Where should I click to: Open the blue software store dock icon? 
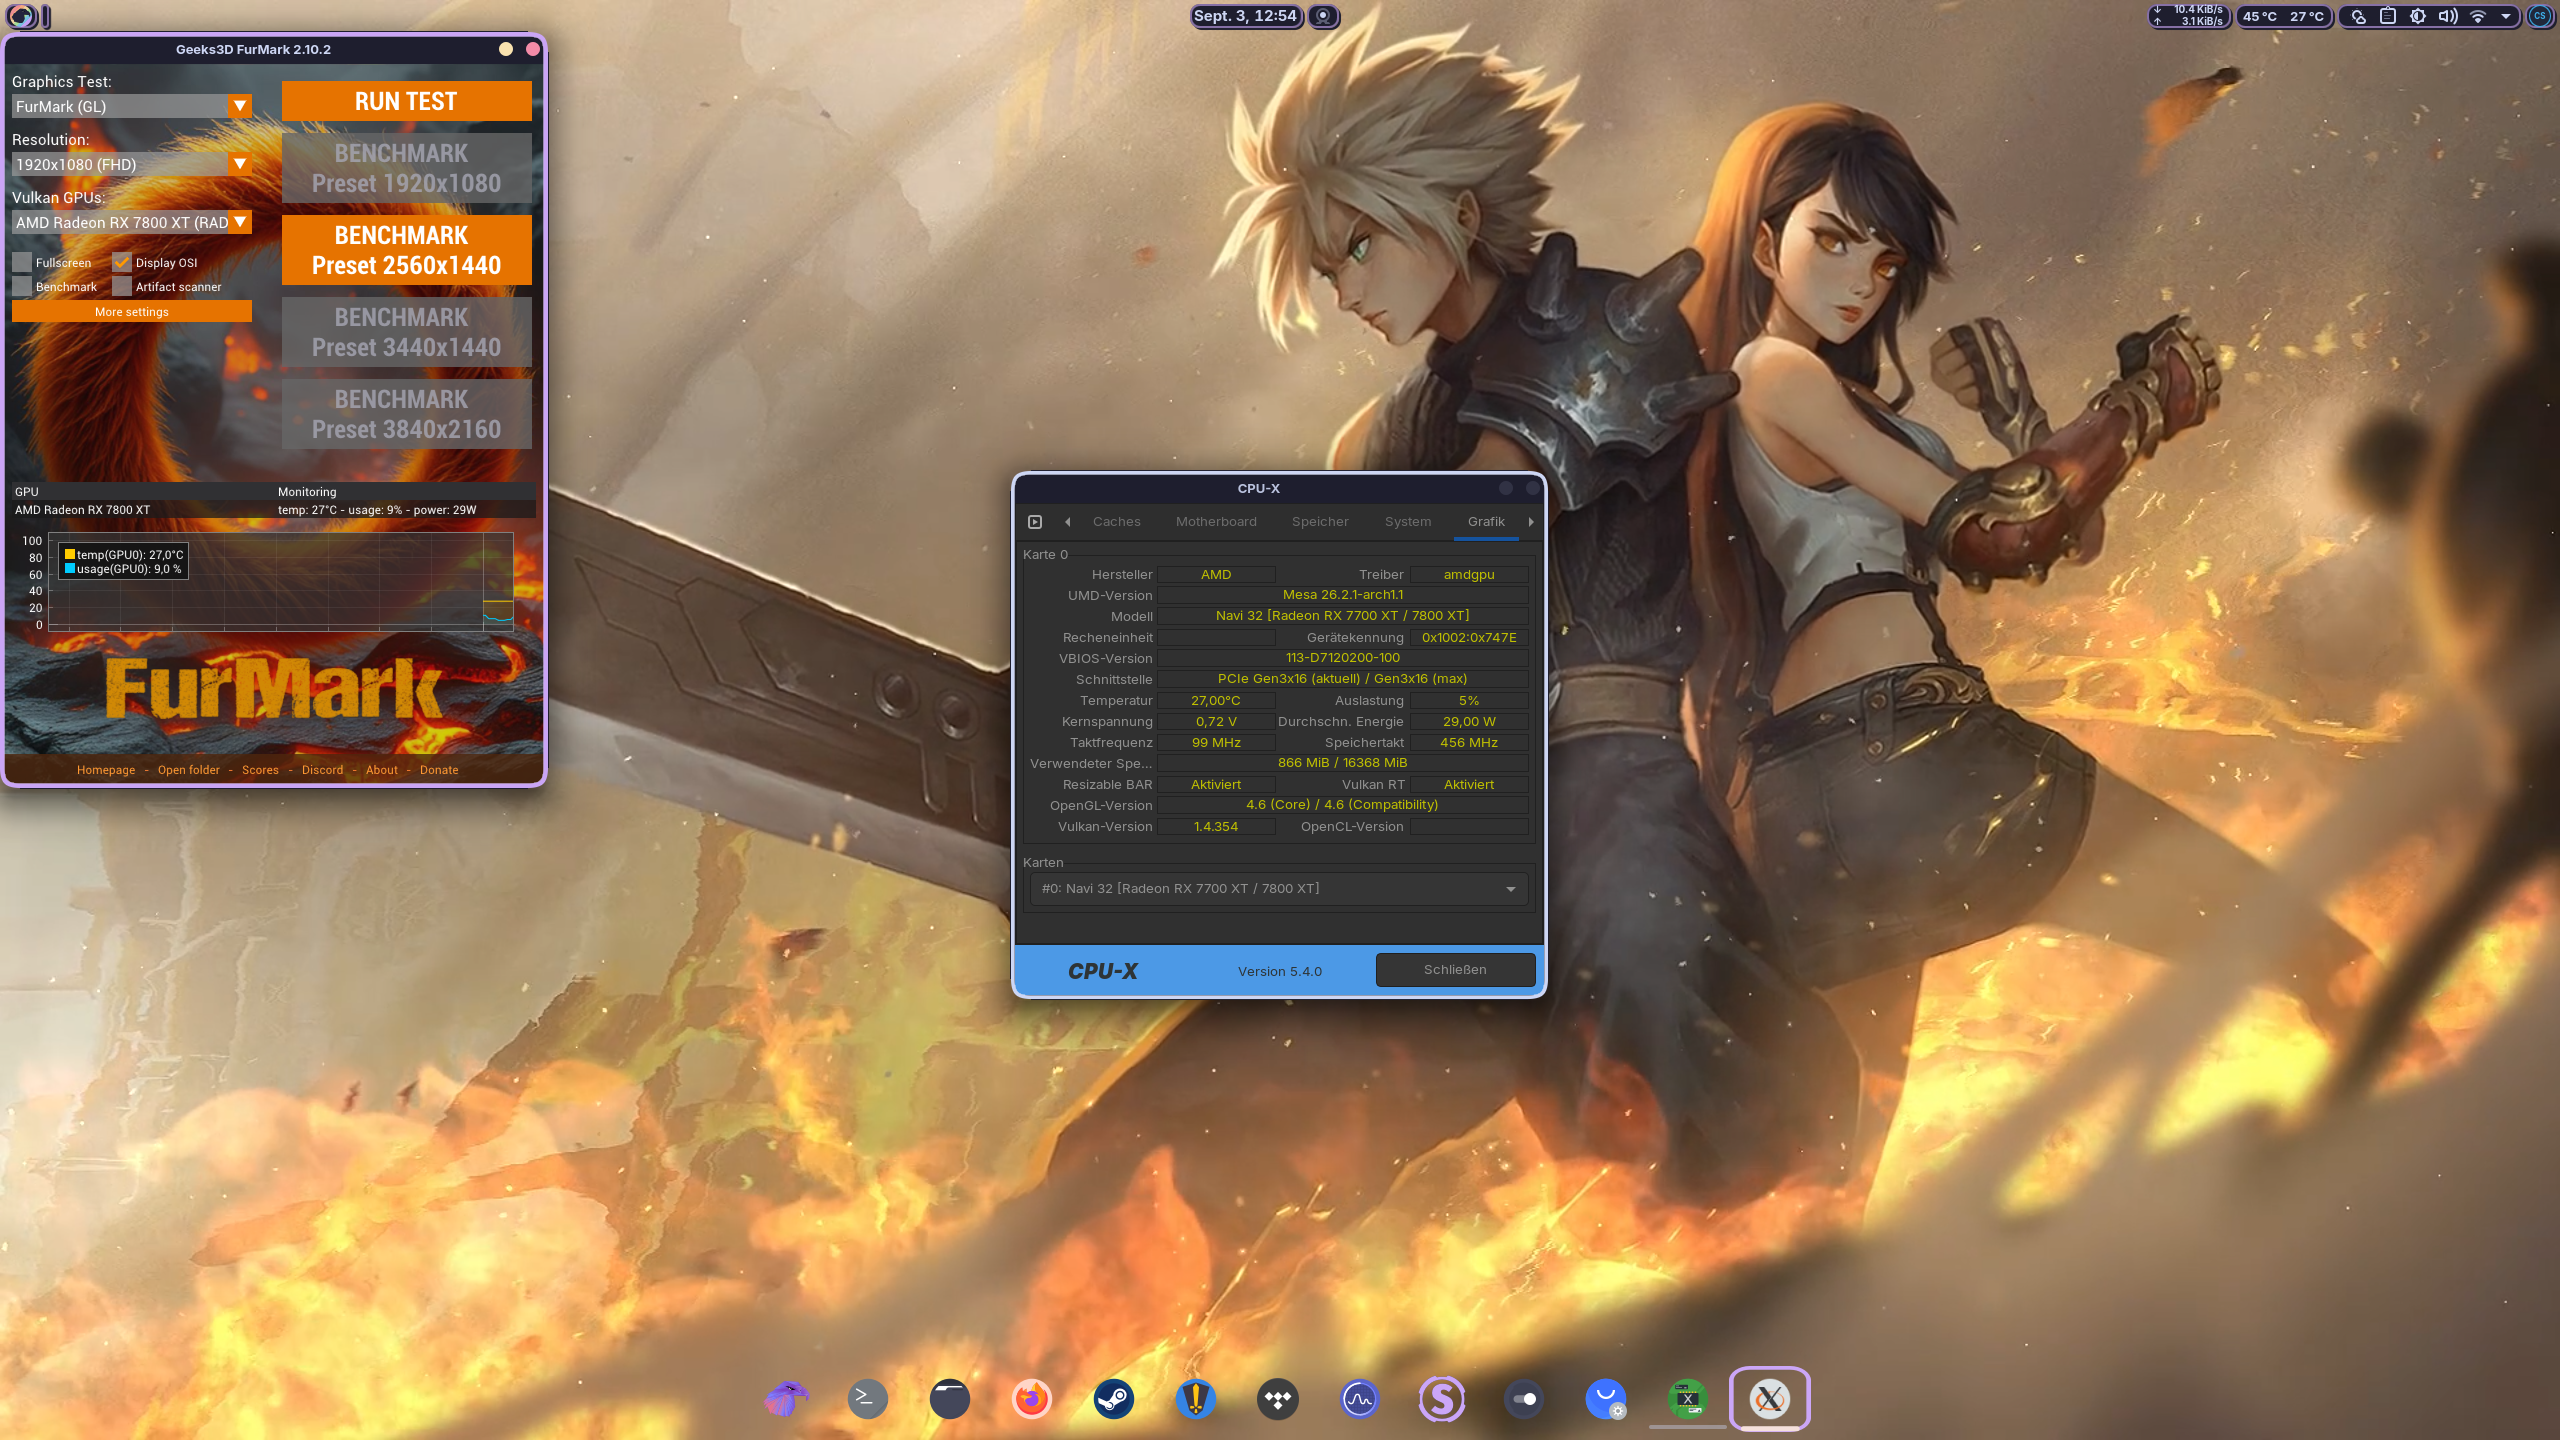[1606, 1398]
